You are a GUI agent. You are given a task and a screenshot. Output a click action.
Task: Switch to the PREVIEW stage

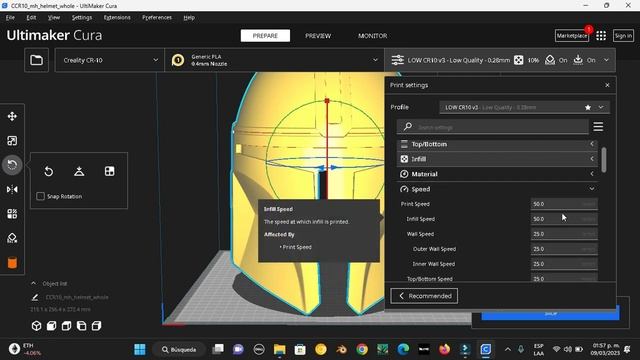pyautogui.click(x=318, y=36)
